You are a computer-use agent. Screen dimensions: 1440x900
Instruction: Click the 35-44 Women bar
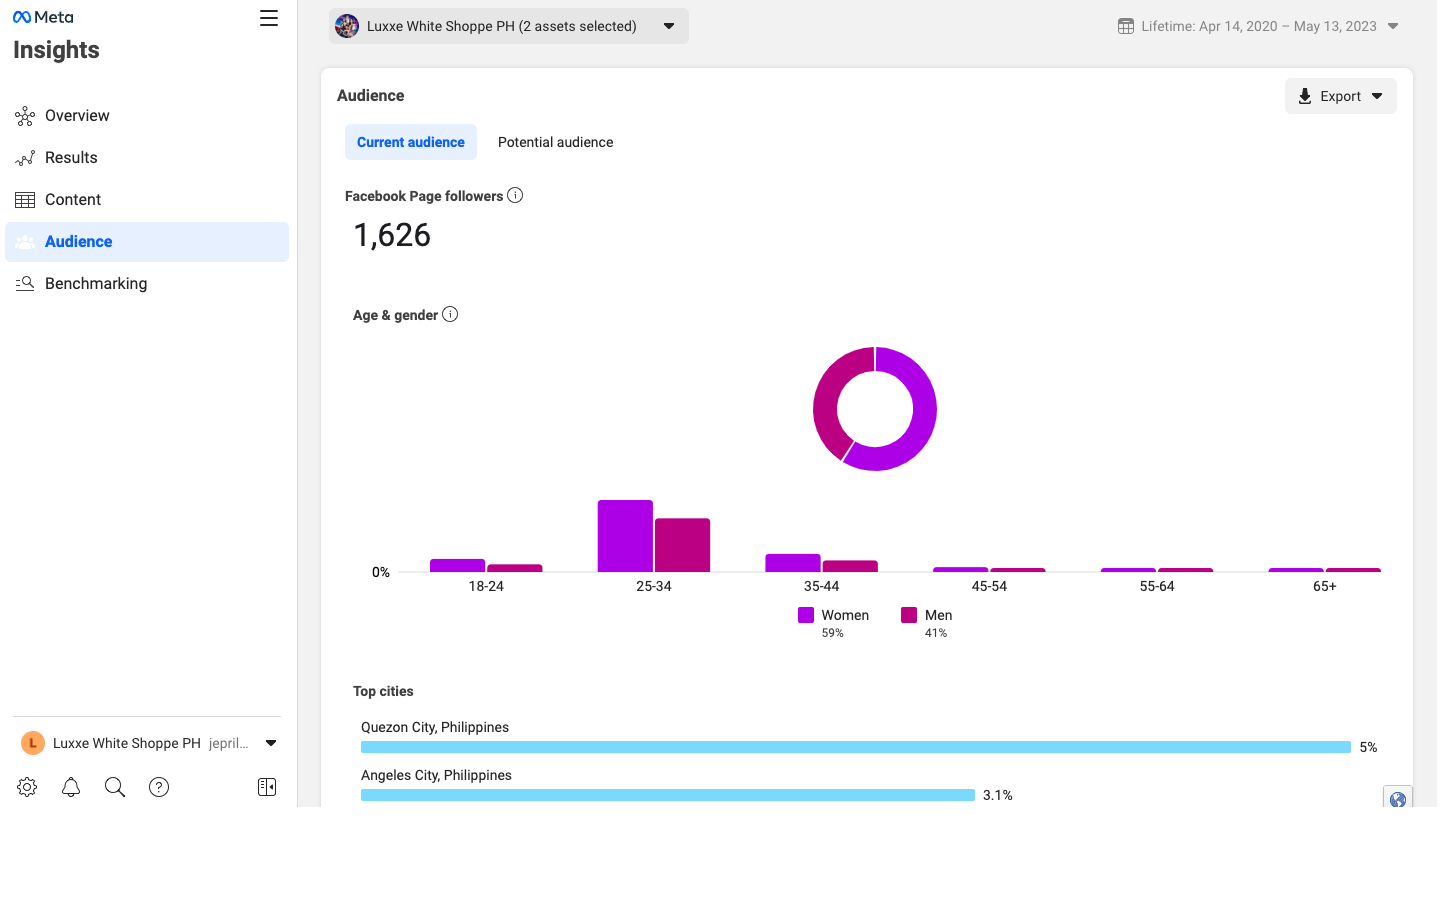(793, 563)
